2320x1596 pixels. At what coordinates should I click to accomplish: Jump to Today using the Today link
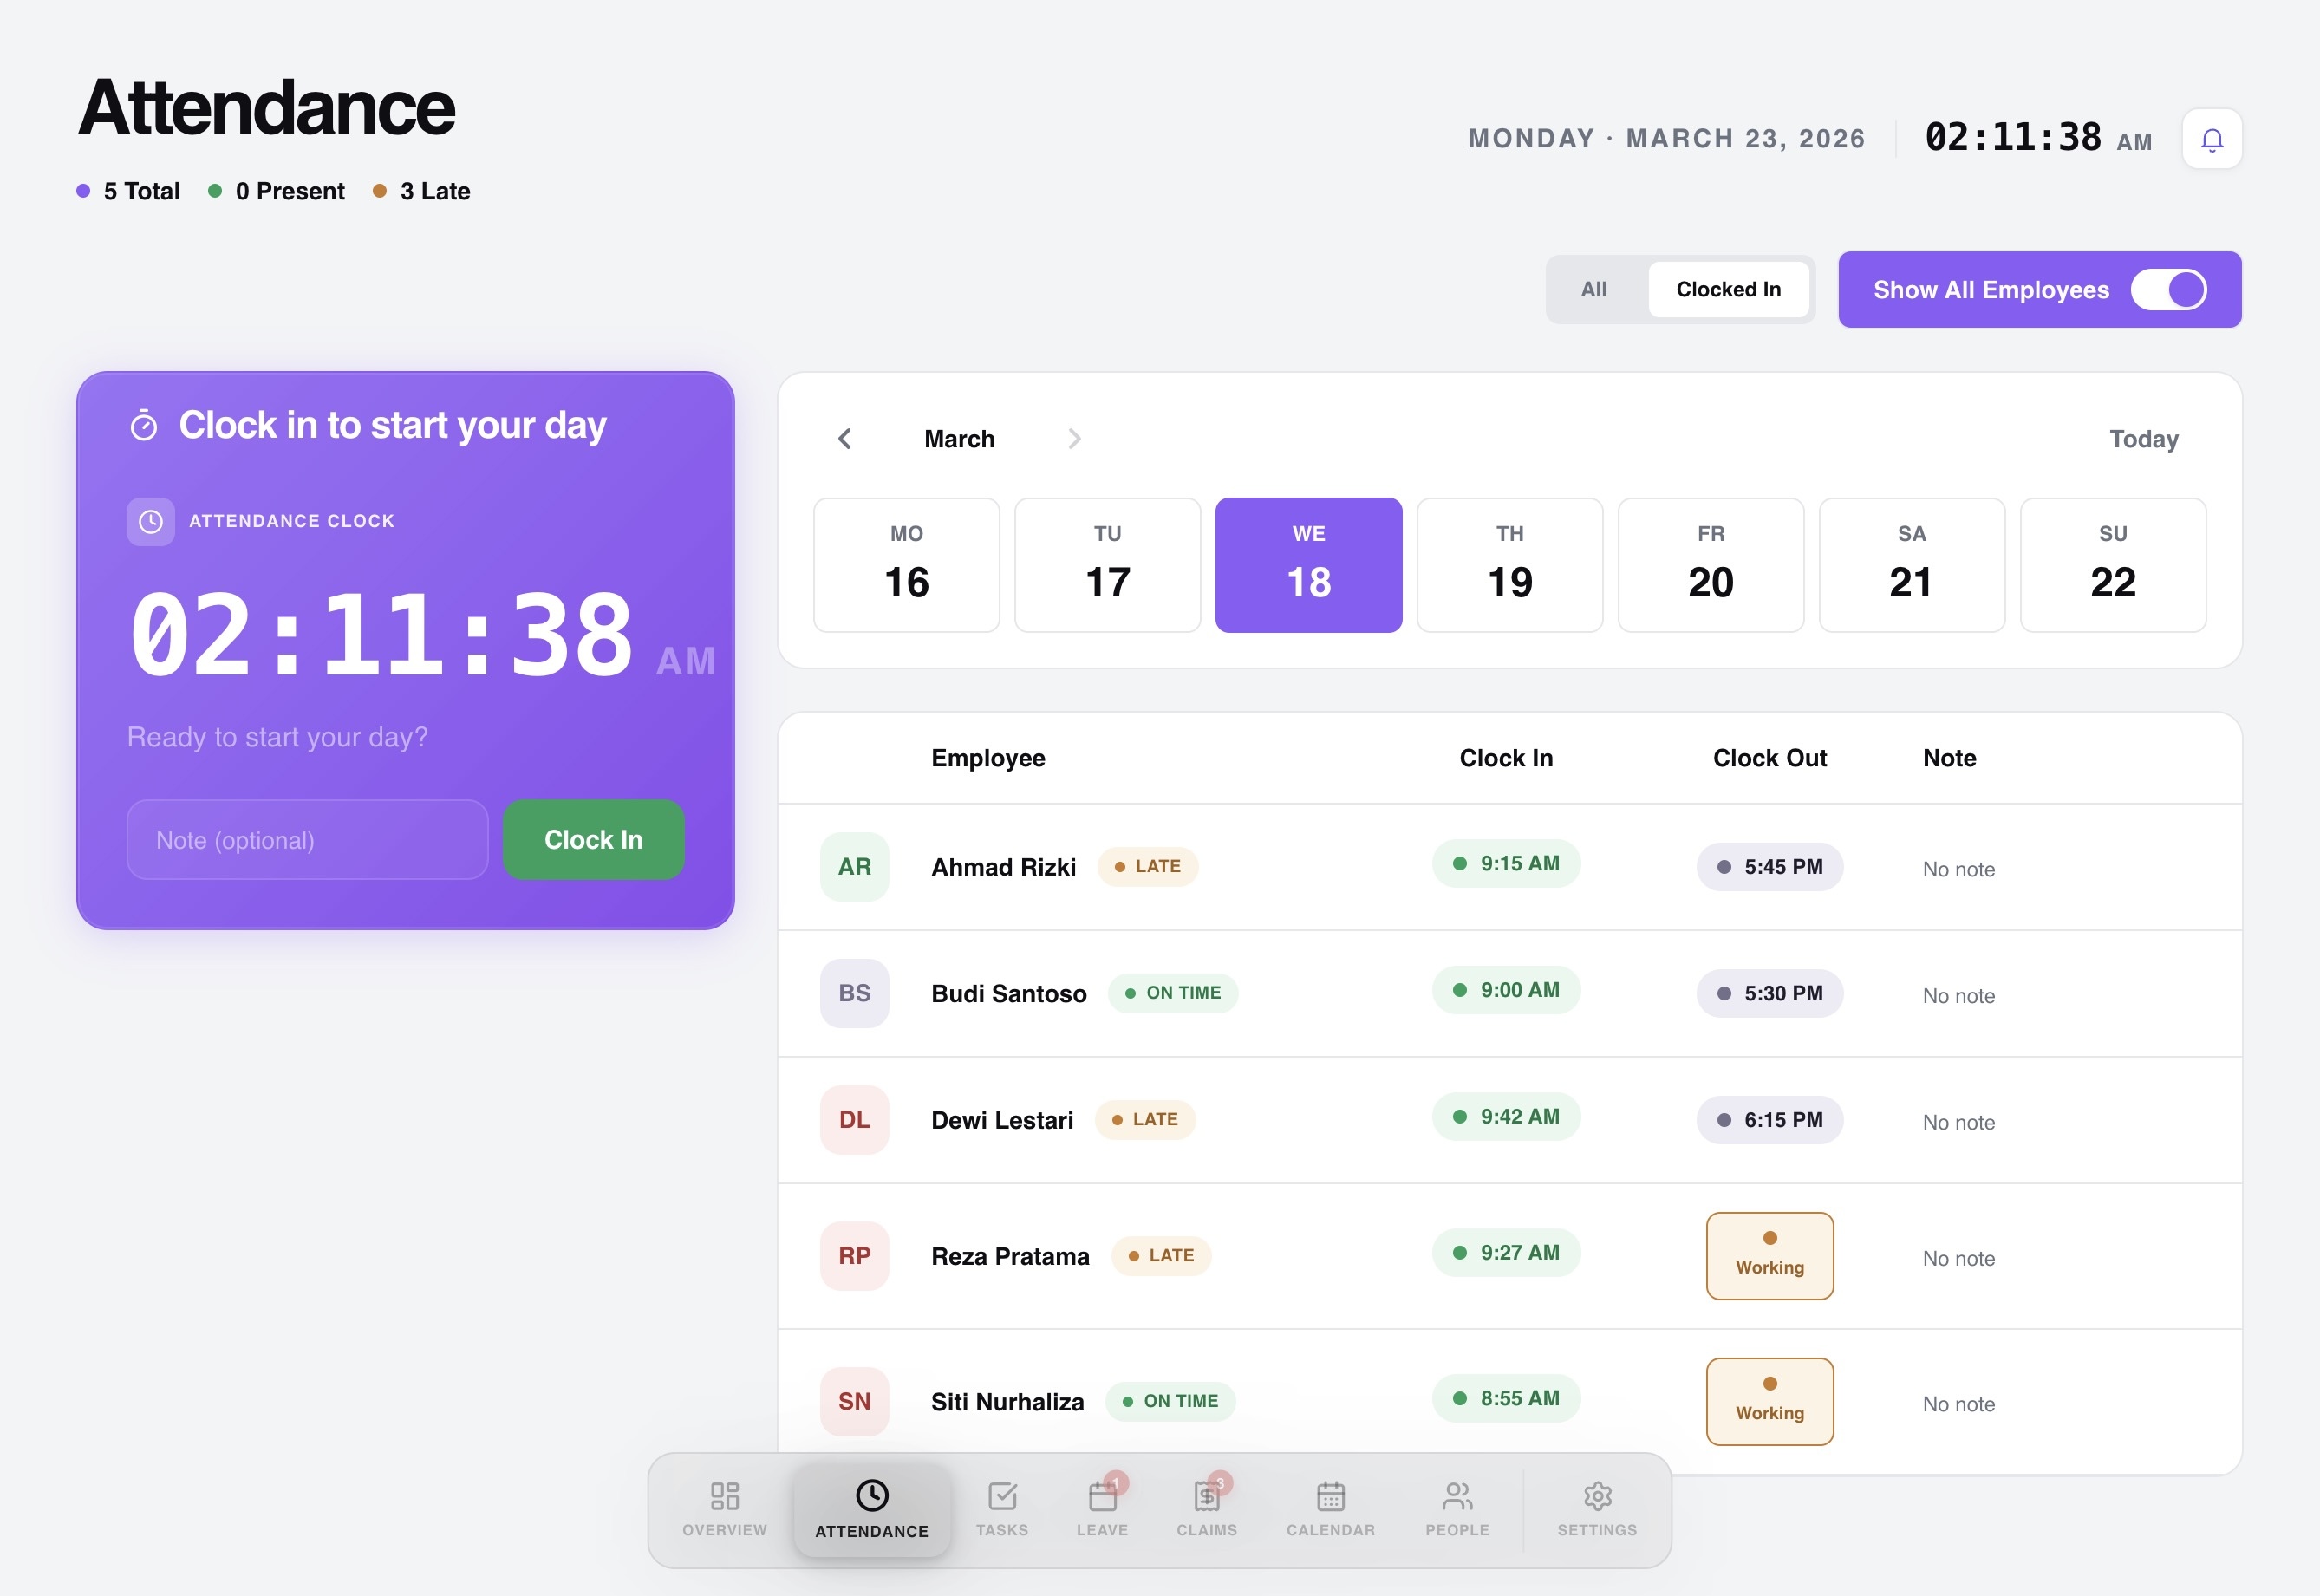click(2142, 438)
